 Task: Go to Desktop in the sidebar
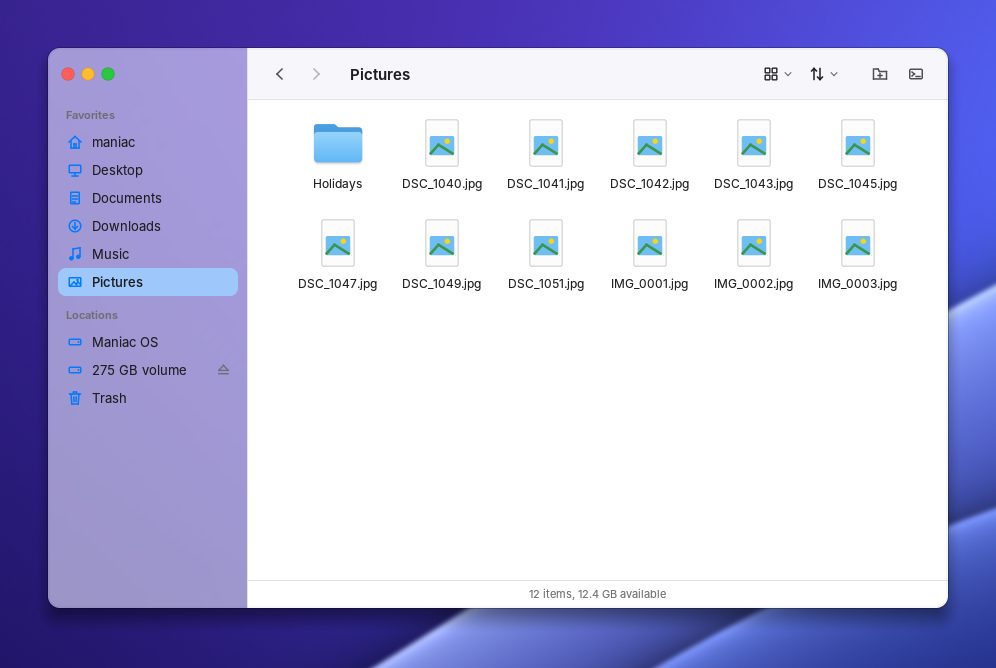[x=148, y=170]
